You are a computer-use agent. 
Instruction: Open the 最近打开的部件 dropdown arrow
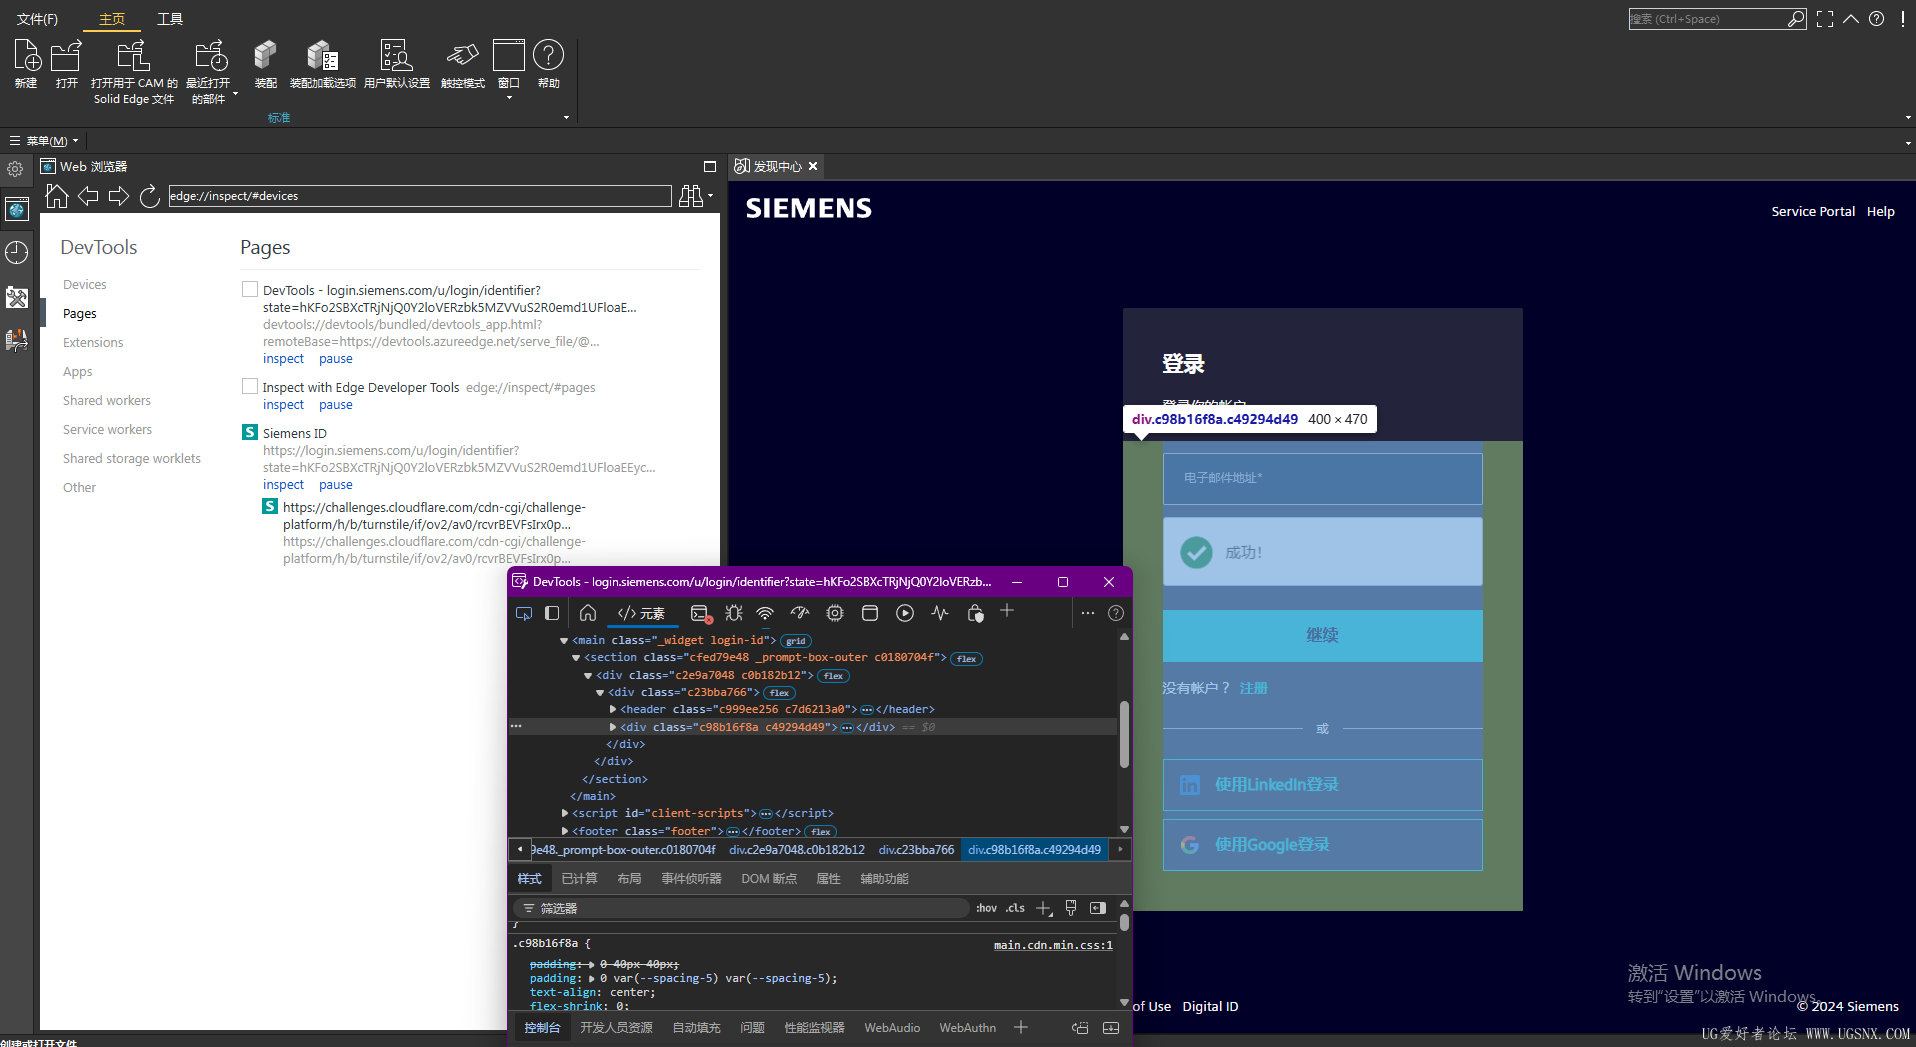point(235,94)
